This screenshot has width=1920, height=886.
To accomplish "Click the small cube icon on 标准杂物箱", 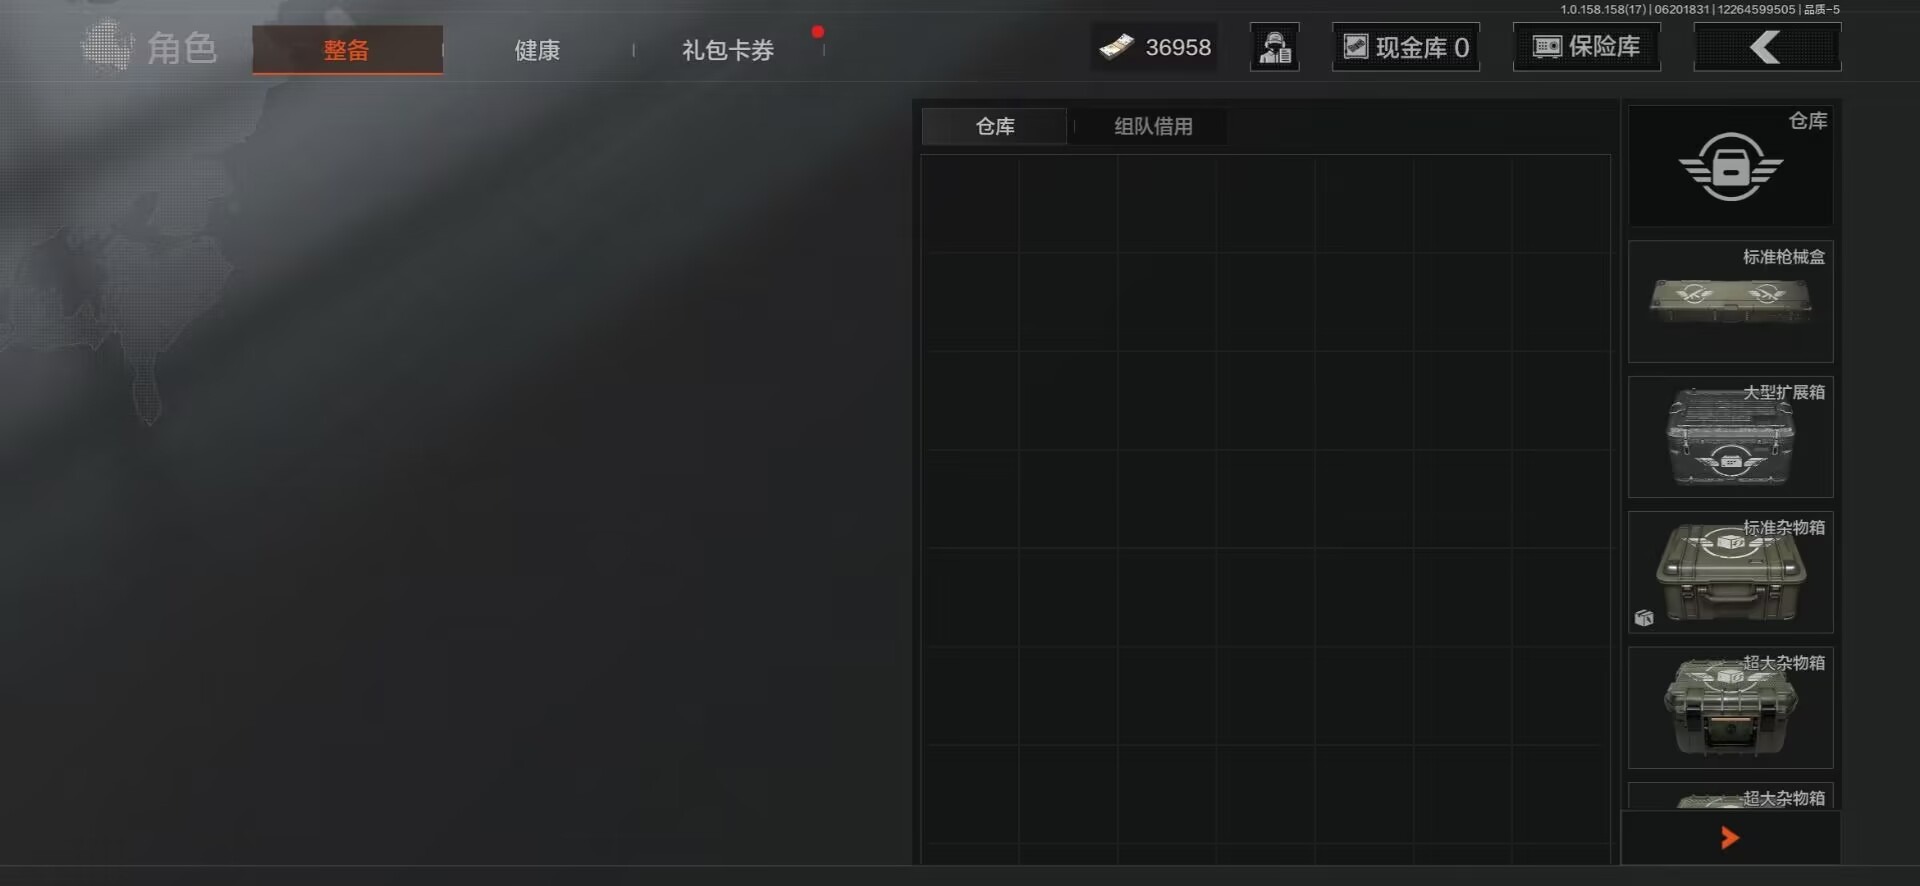I will point(1644,618).
